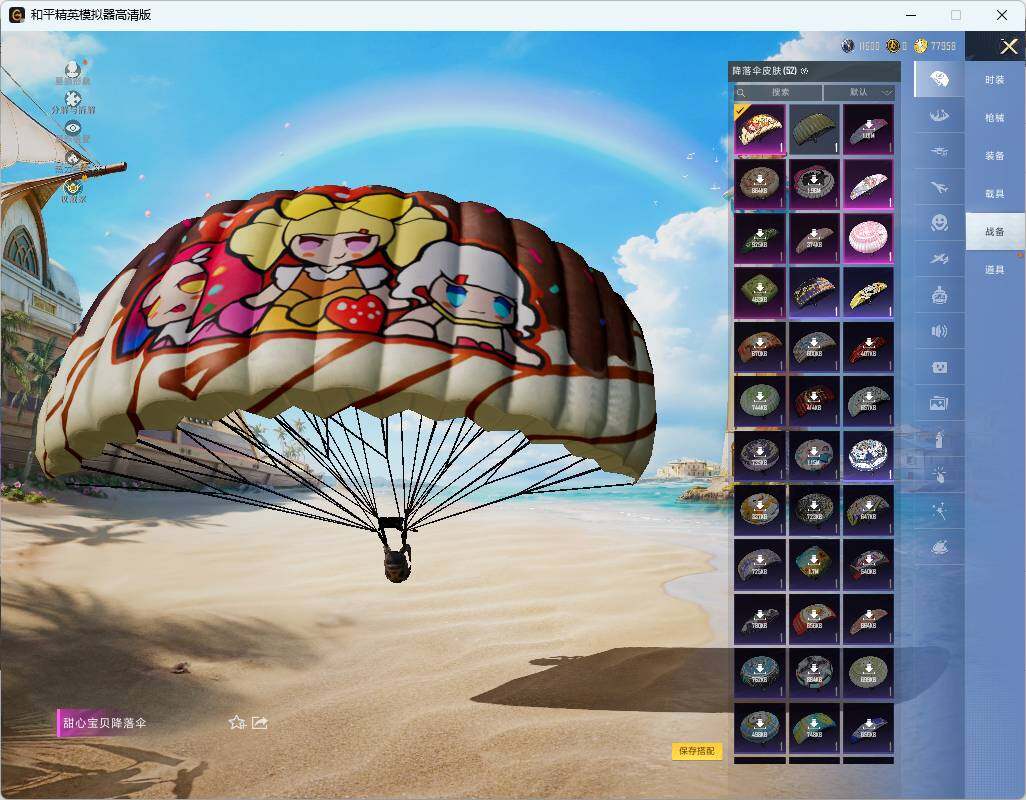The image size is (1026, 800).
Task: Select the crossed-out airplane category icon
Action: [939, 259]
